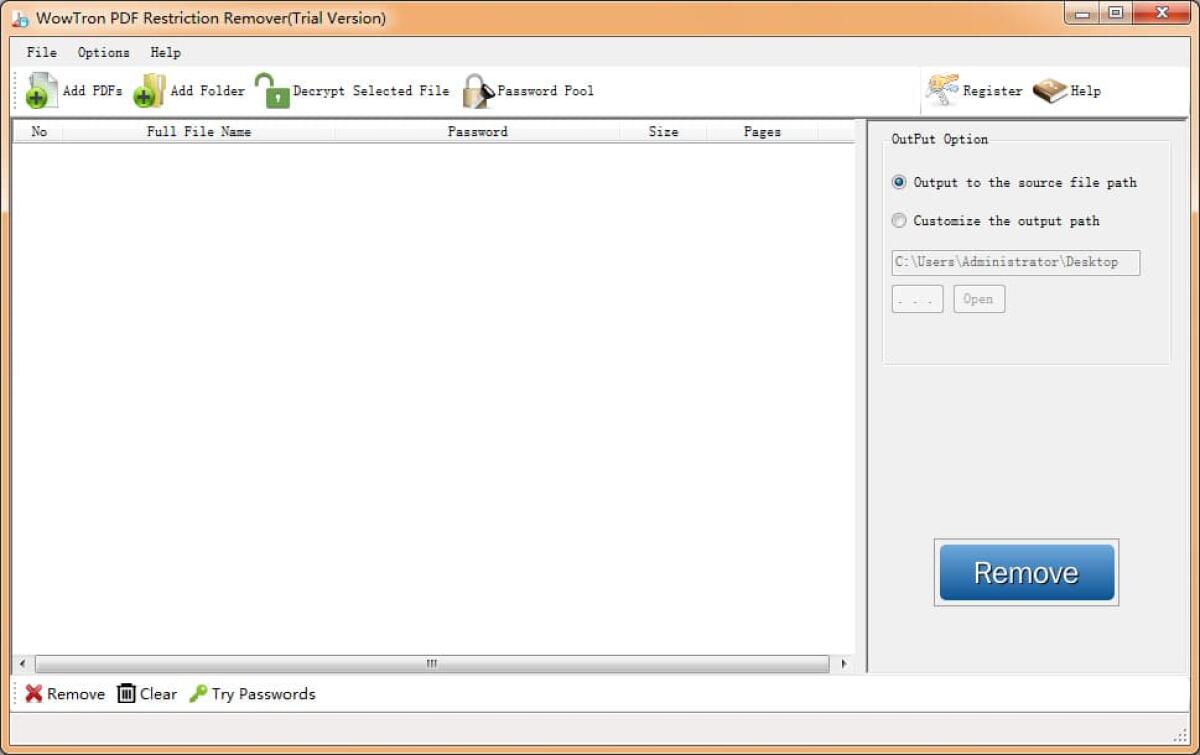Open the Password Pool

pyautogui.click(x=476, y=90)
